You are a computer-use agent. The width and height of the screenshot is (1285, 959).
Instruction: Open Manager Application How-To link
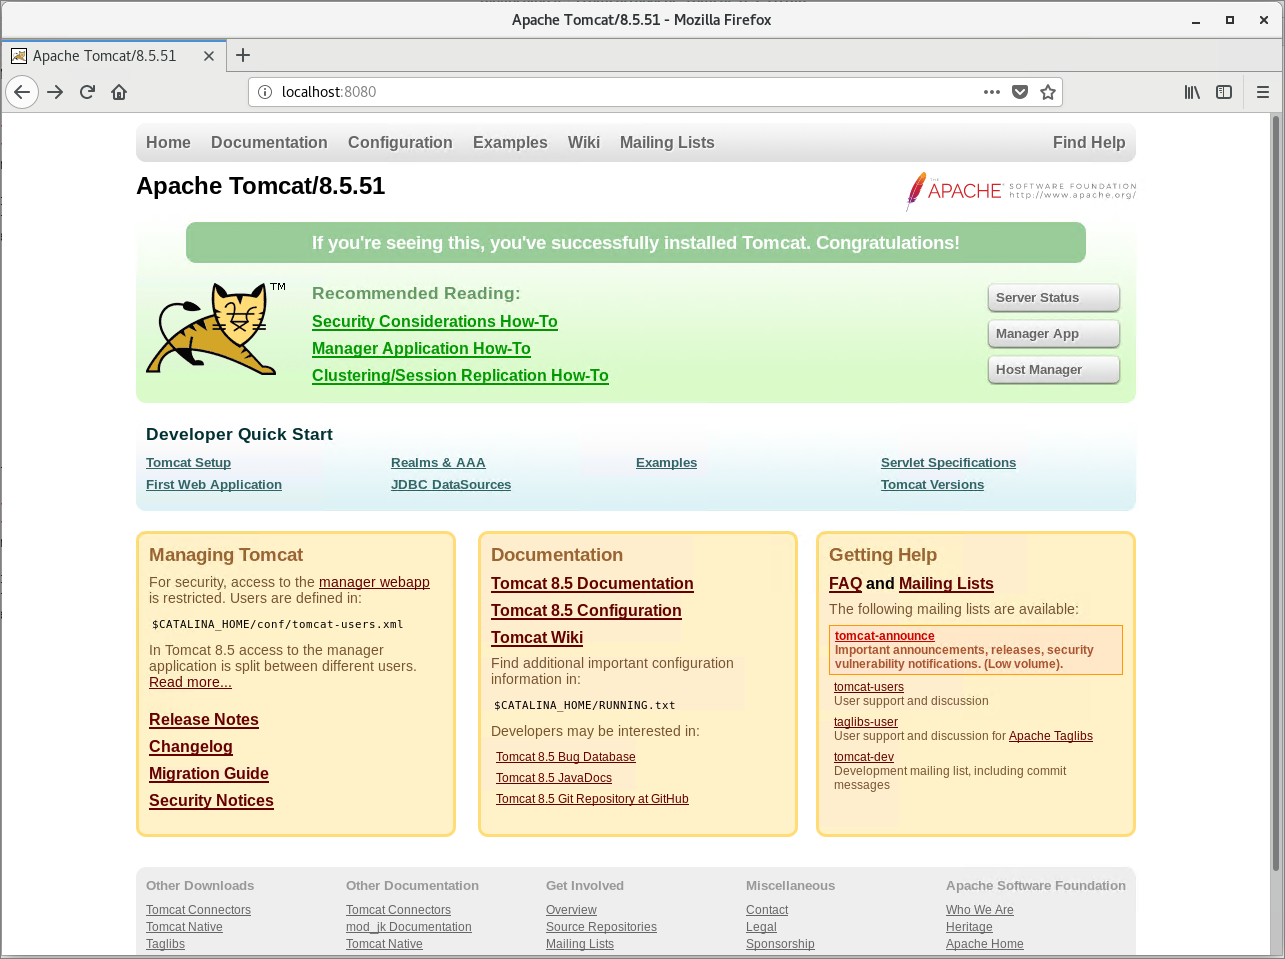[x=421, y=349]
